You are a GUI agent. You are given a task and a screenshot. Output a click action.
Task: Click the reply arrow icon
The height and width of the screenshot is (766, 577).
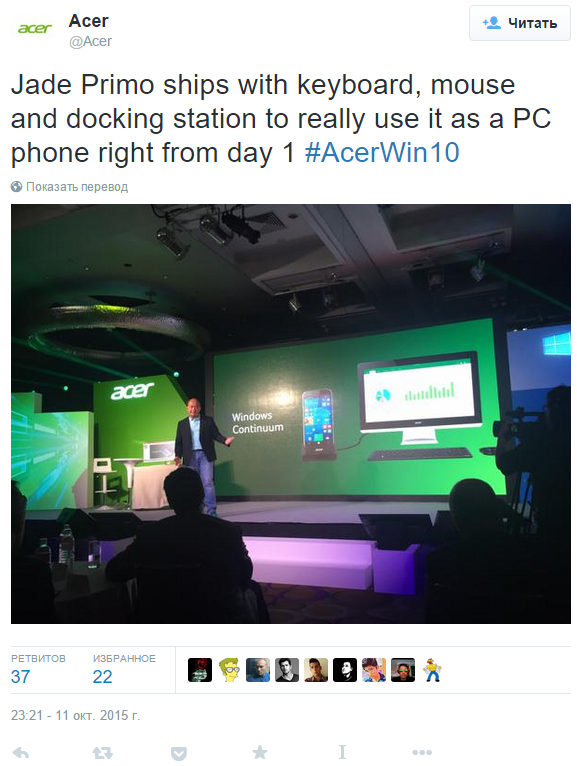[x=20, y=753]
